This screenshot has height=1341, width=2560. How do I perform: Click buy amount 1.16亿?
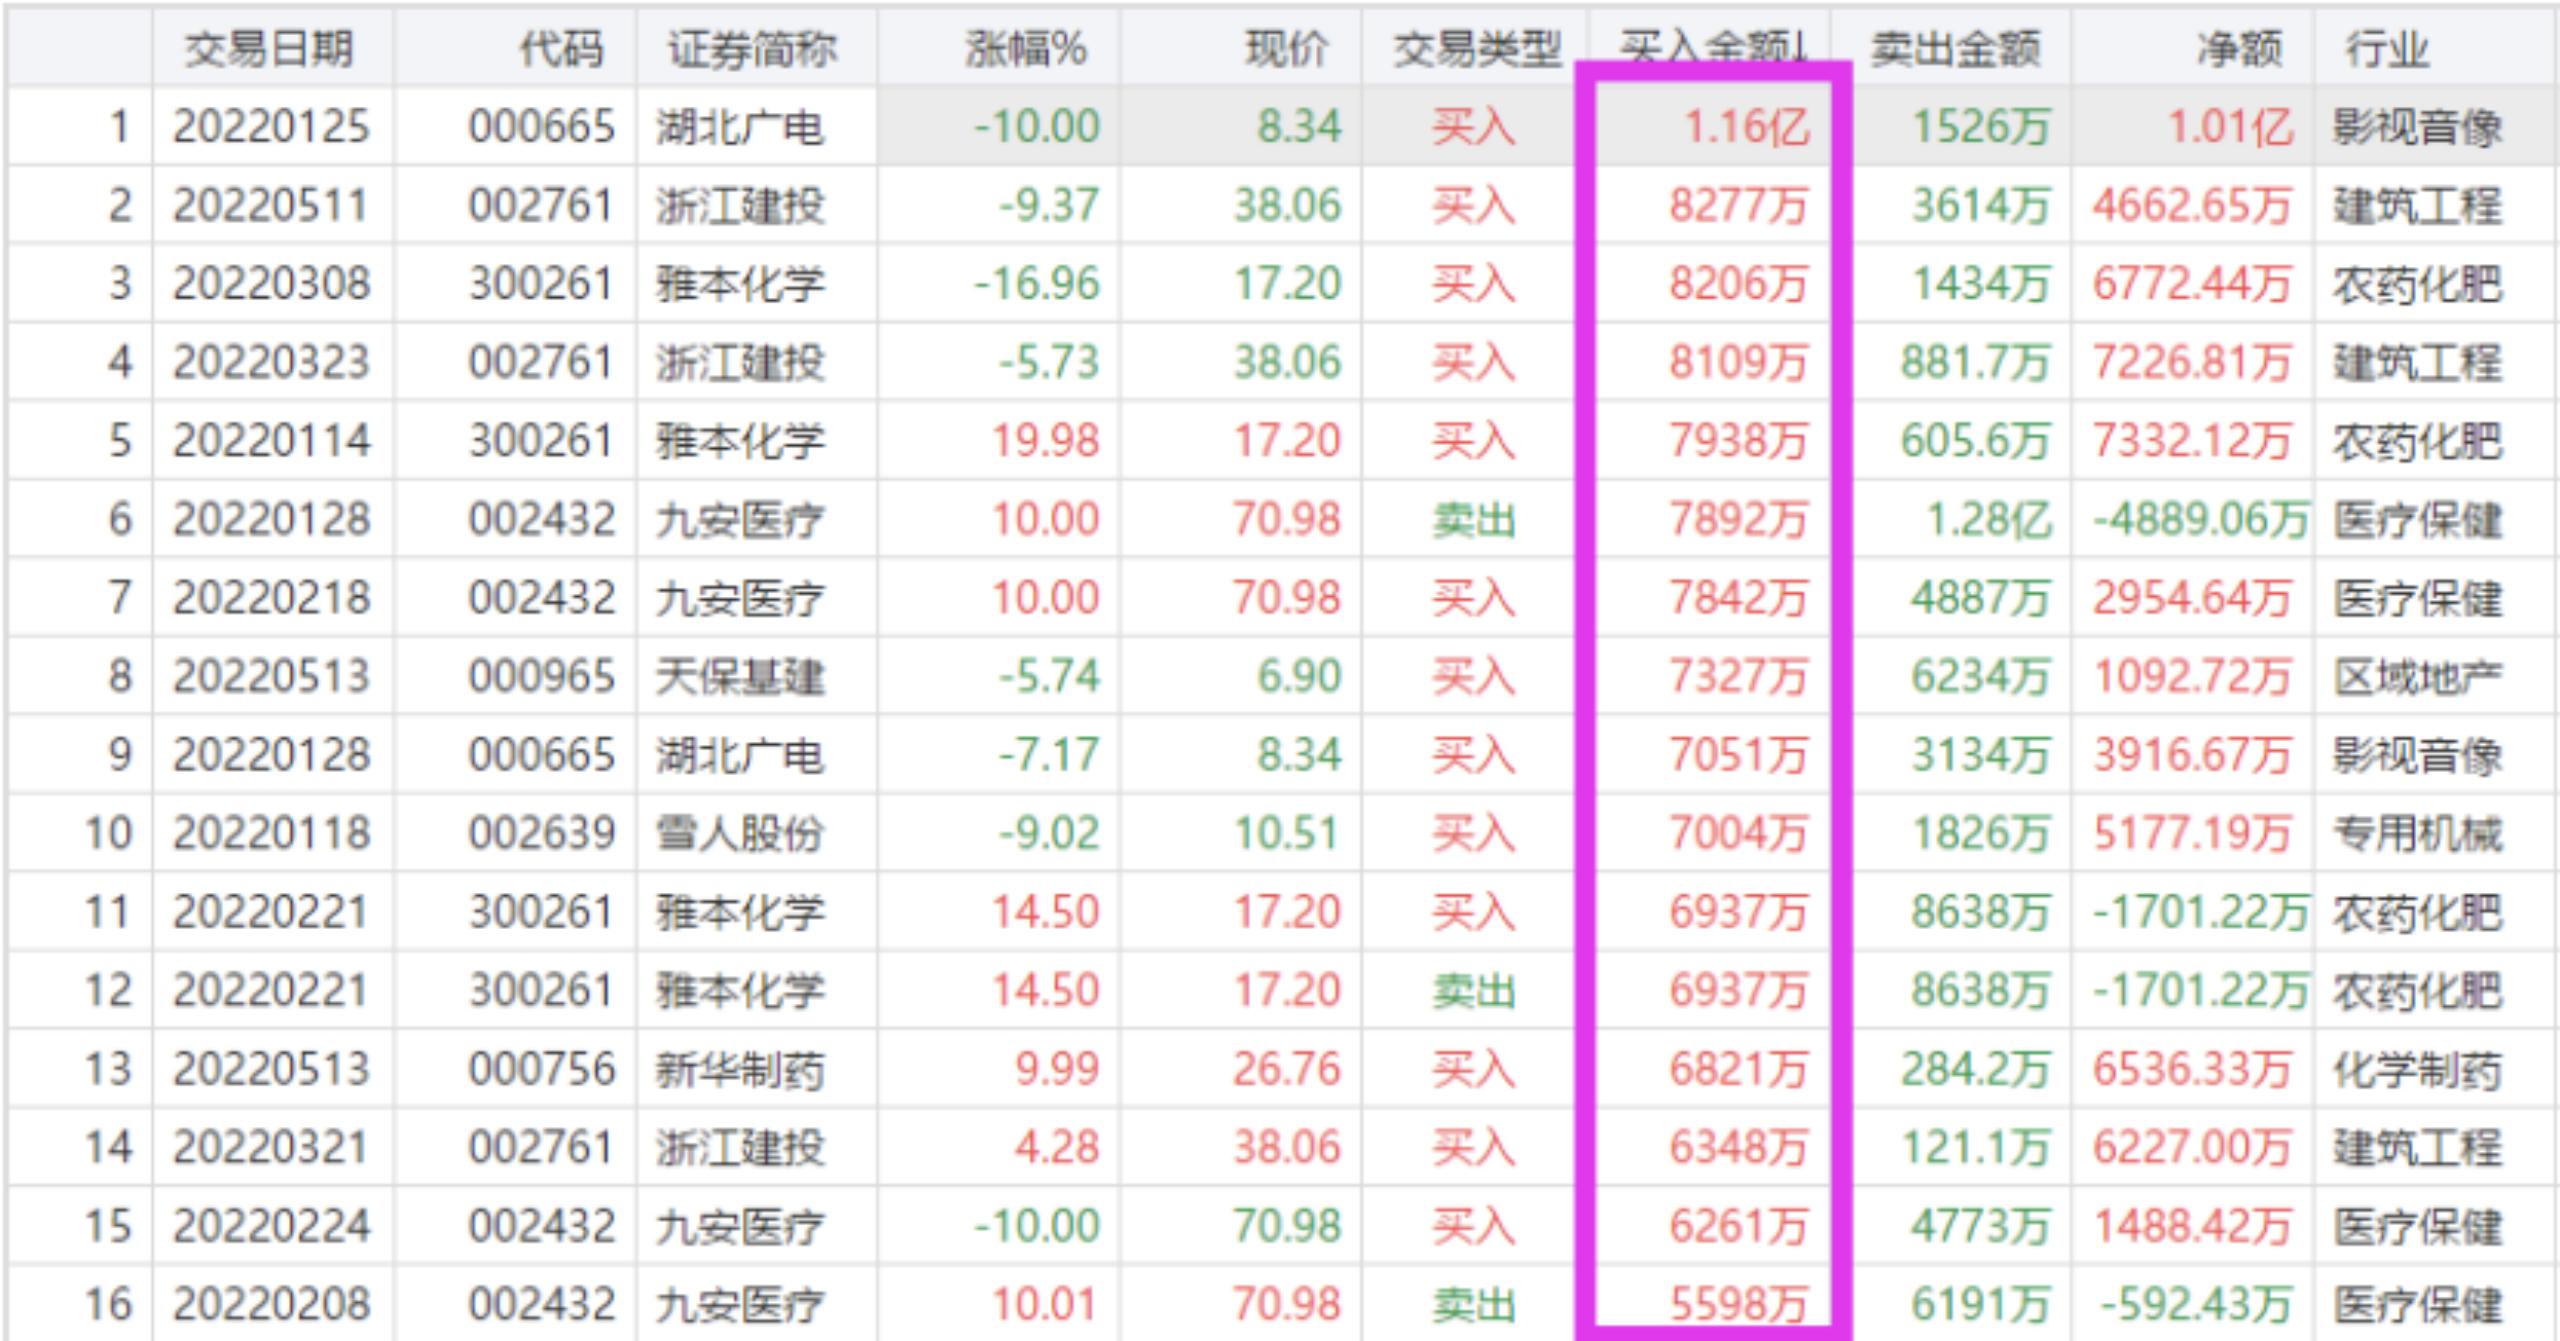coord(1747,127)
